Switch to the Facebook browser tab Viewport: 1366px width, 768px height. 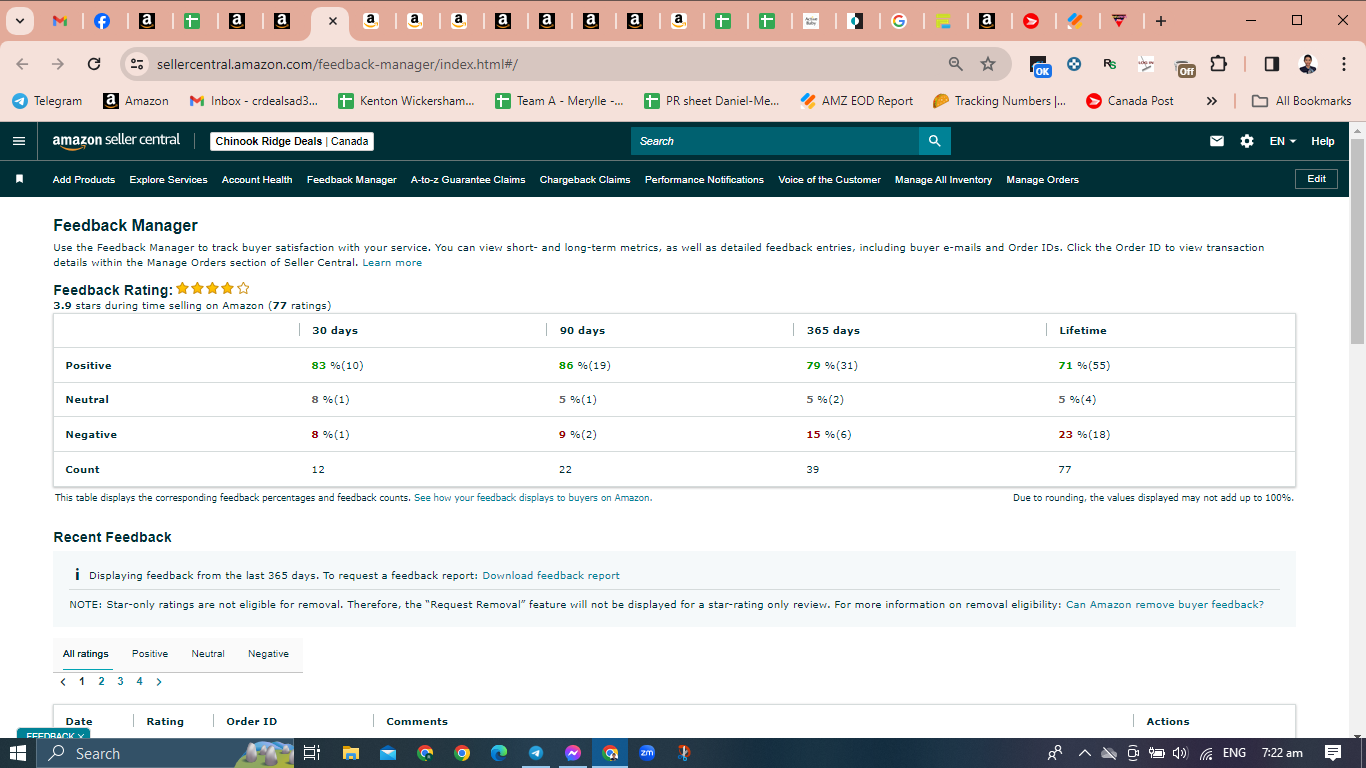[x=102, y=21]
